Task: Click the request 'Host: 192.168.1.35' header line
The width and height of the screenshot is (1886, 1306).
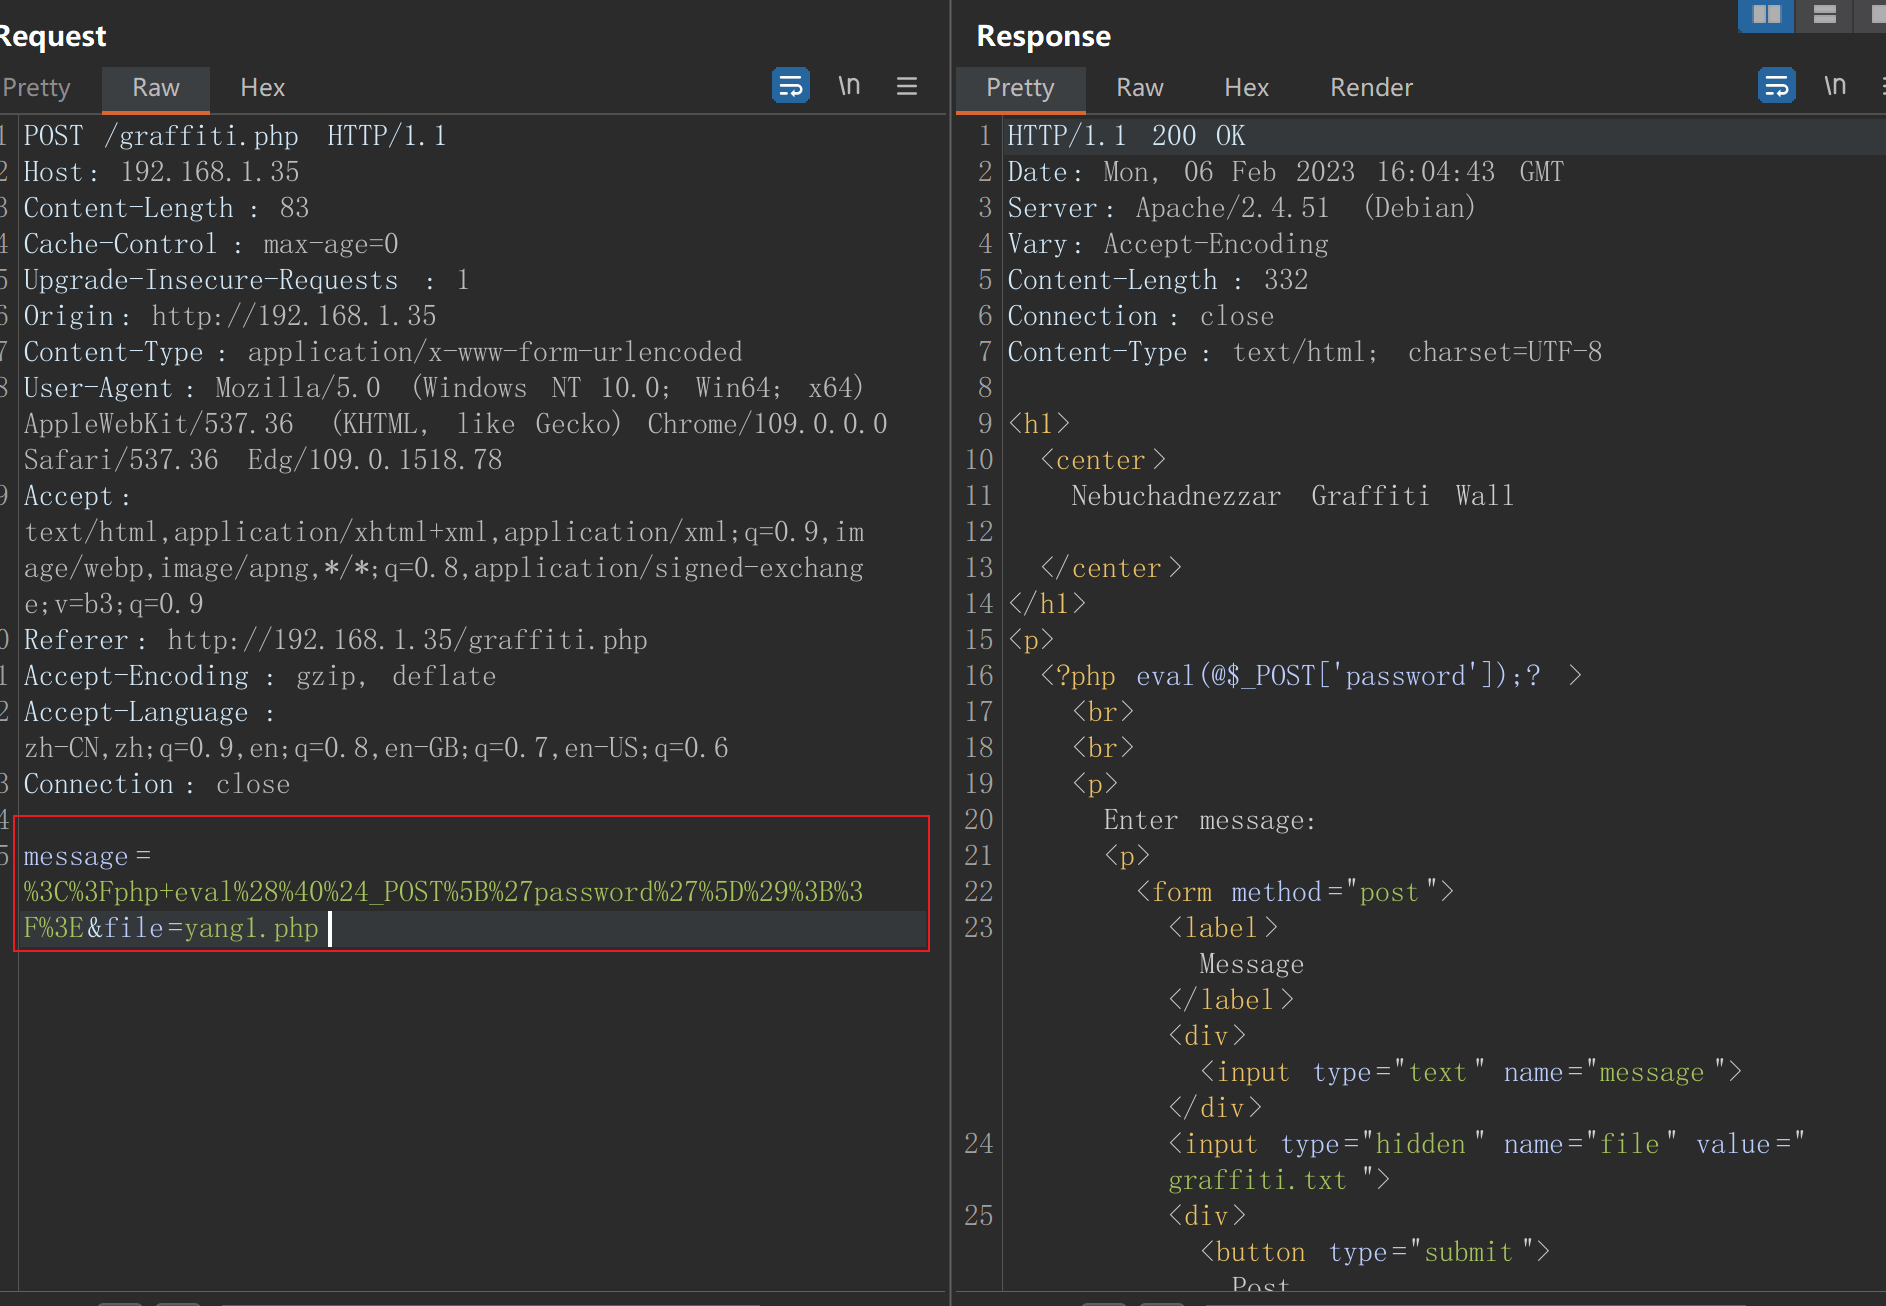Action: point(162,172)
